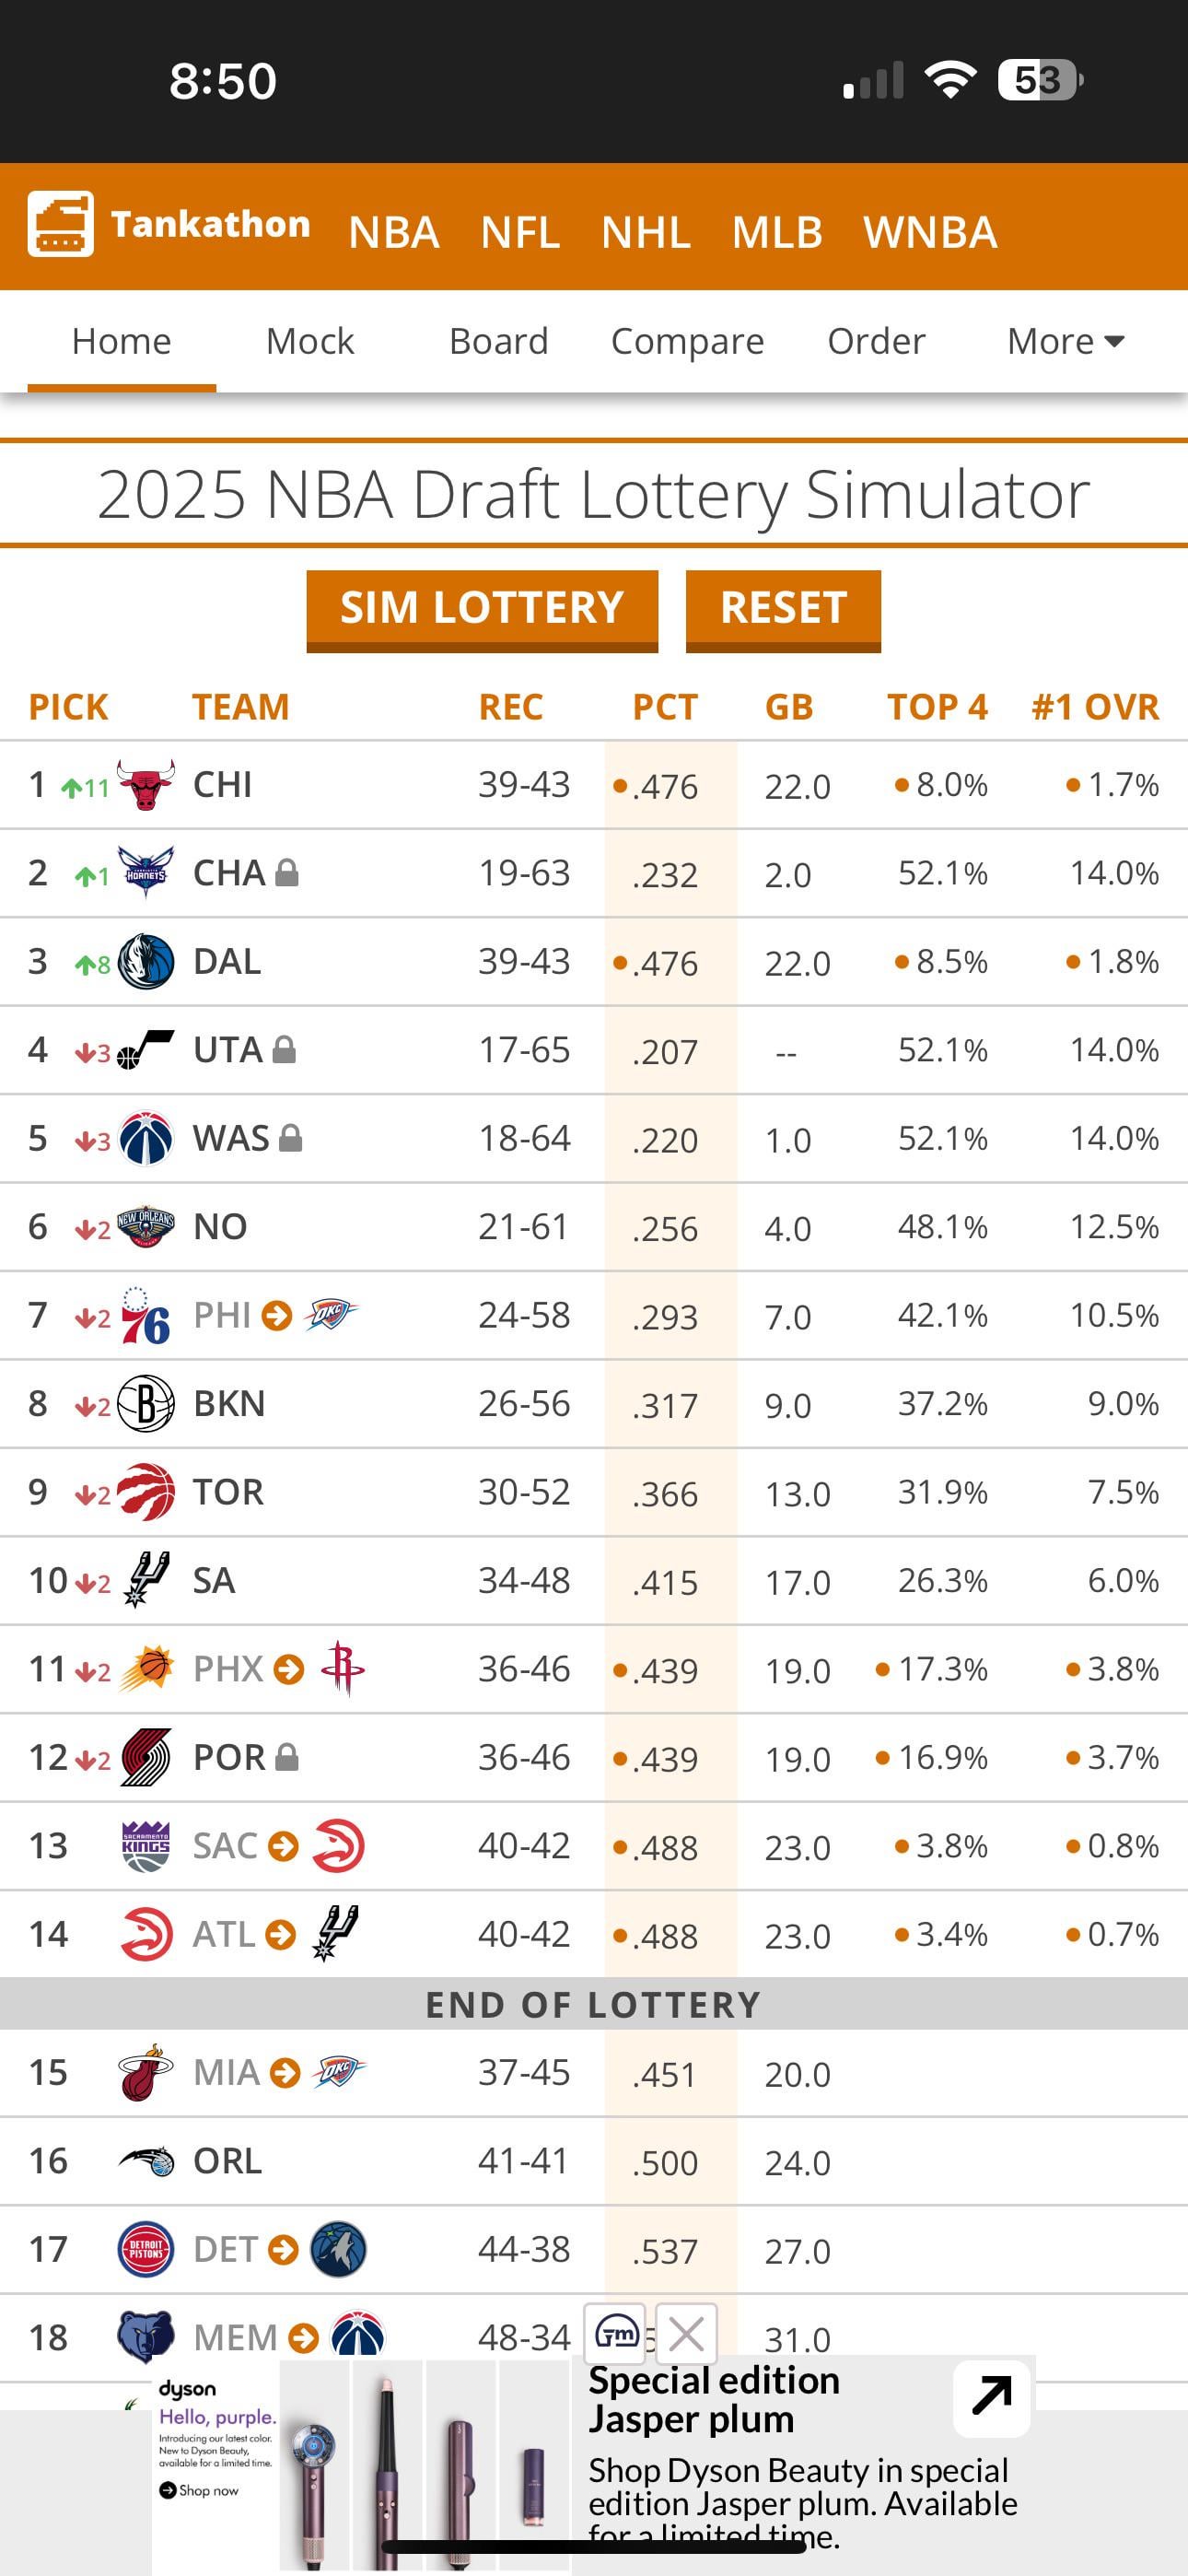1188x2576 pixels.
Task: Open the Board tab
Action: (498, 341)
